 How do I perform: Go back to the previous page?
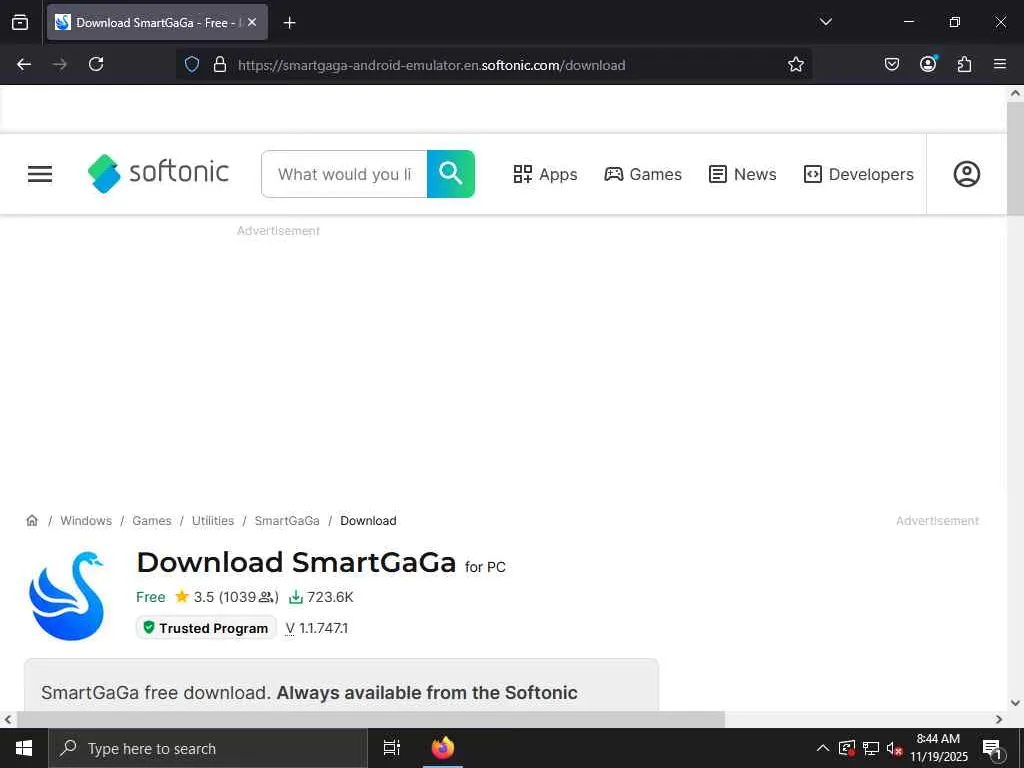24,64
